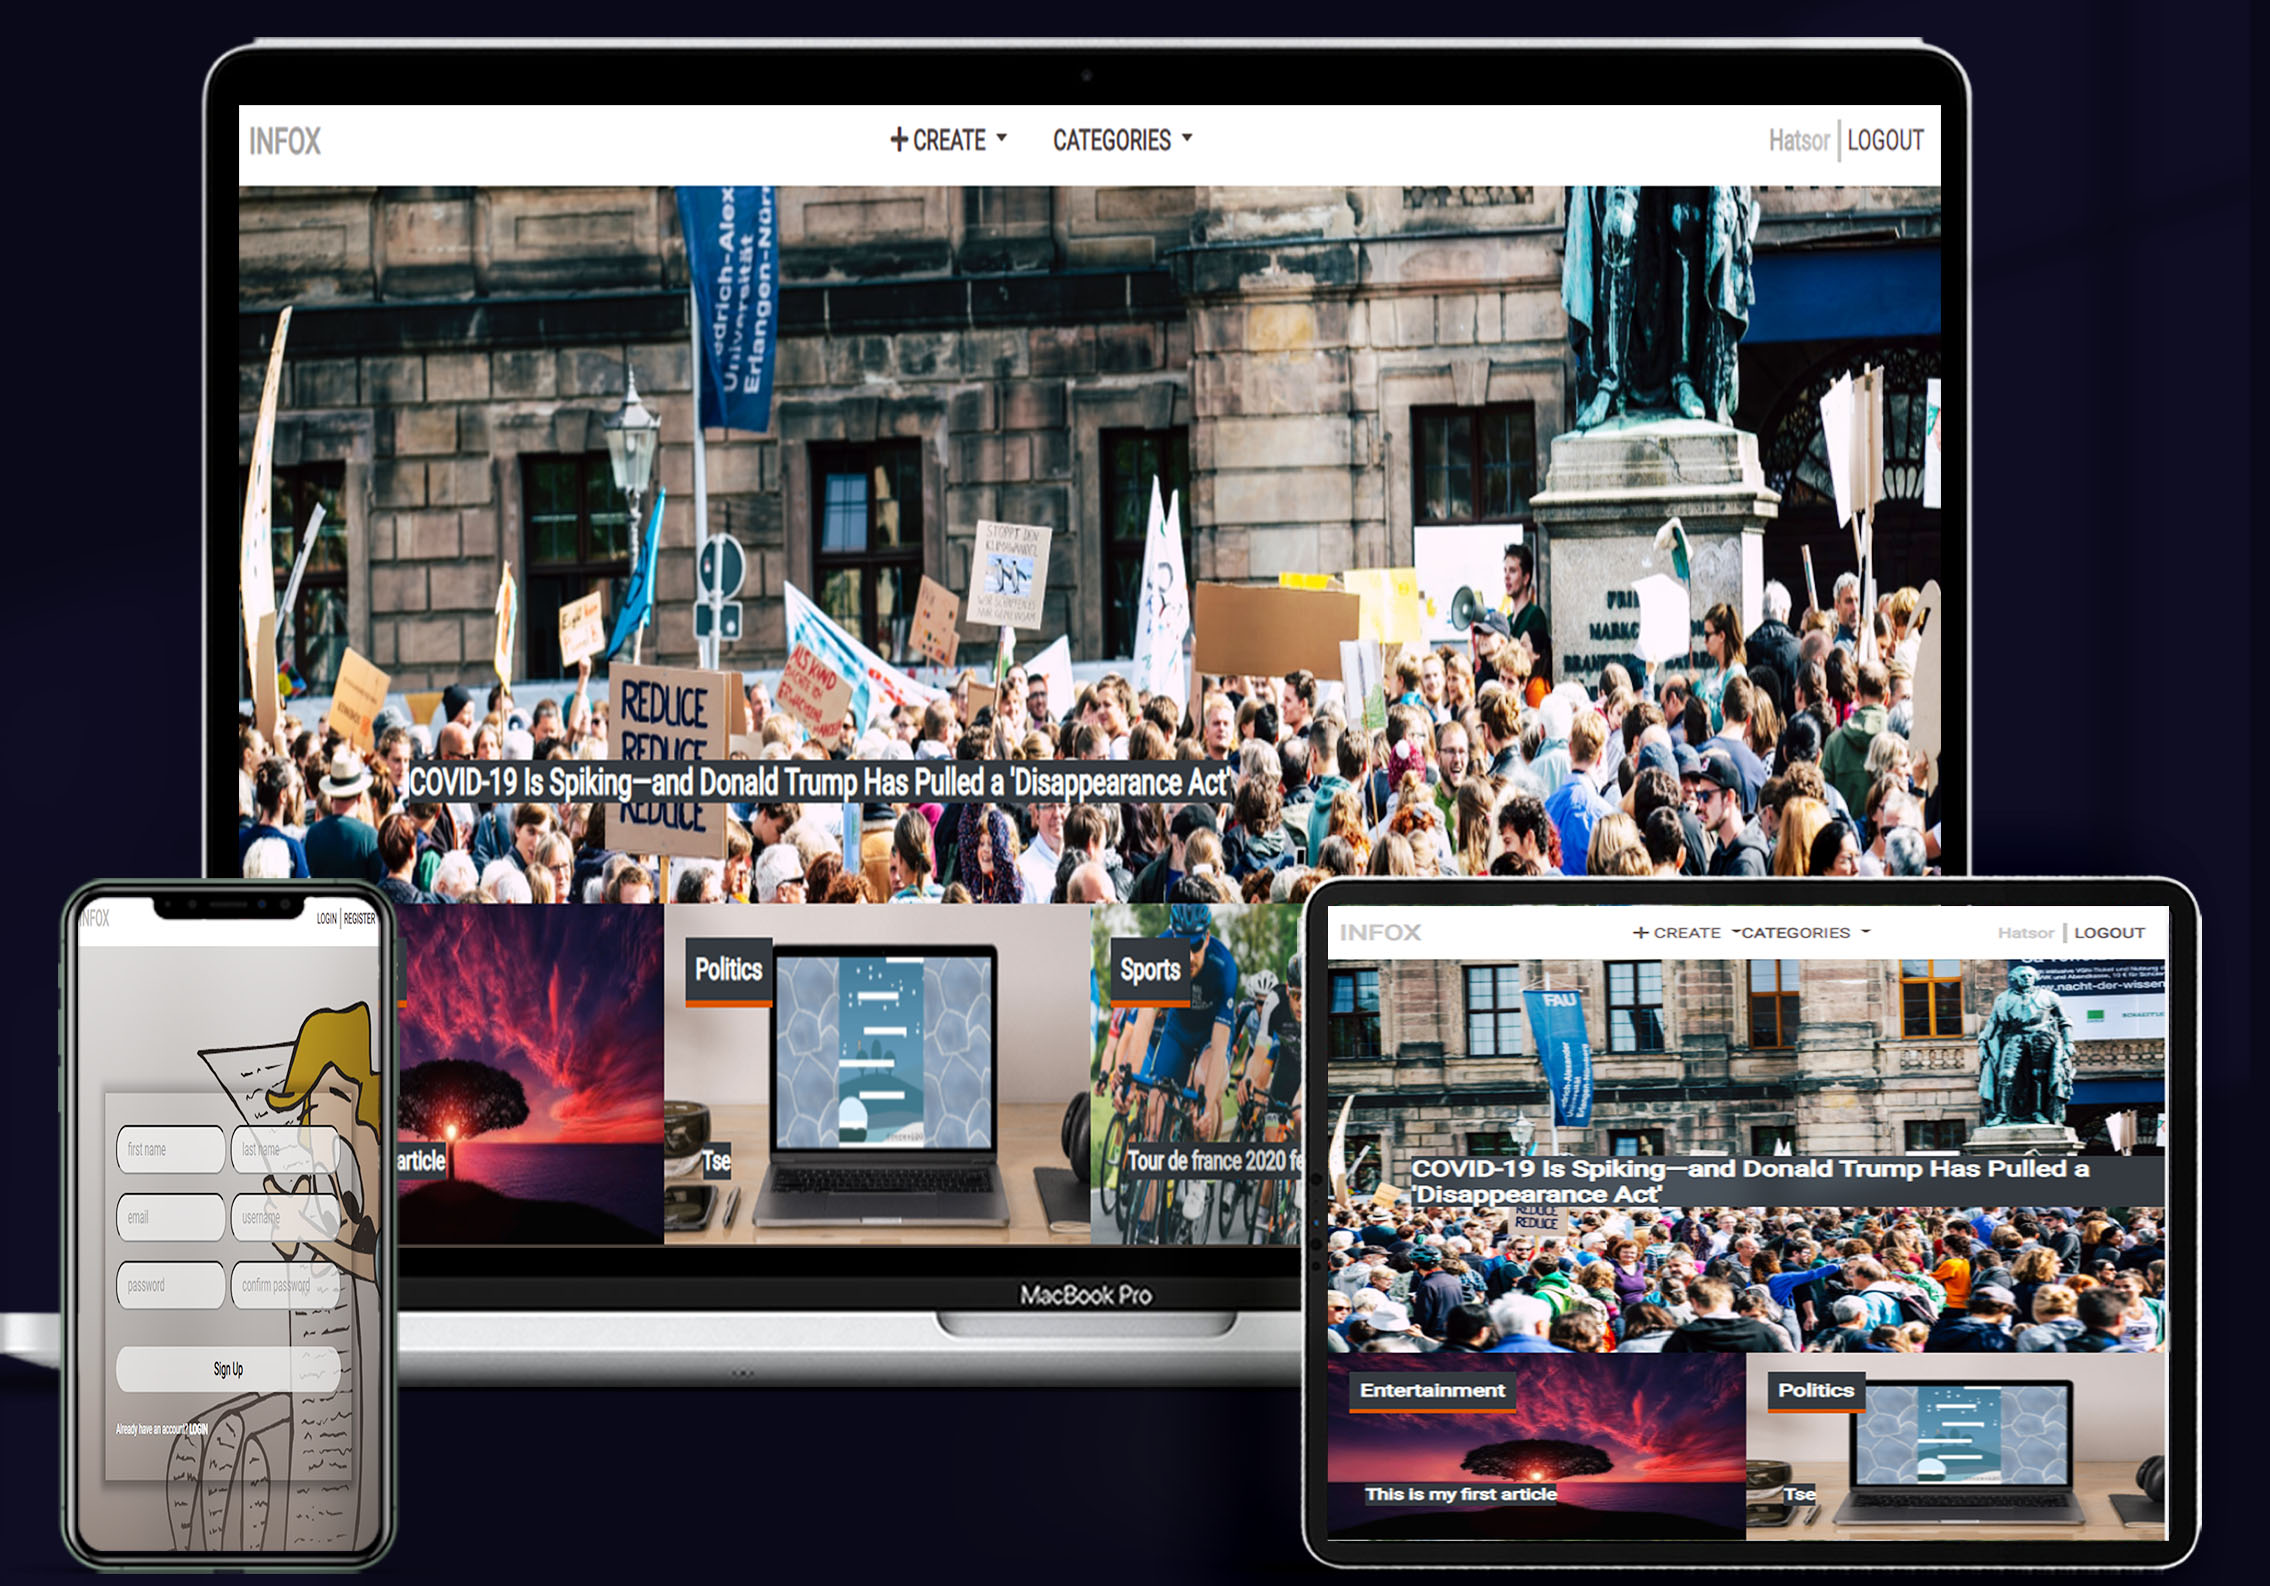Open the COVID-19 headline article on laptop
The width and height of the screenshot is (2270, 1586).
(x=819, y=782)
